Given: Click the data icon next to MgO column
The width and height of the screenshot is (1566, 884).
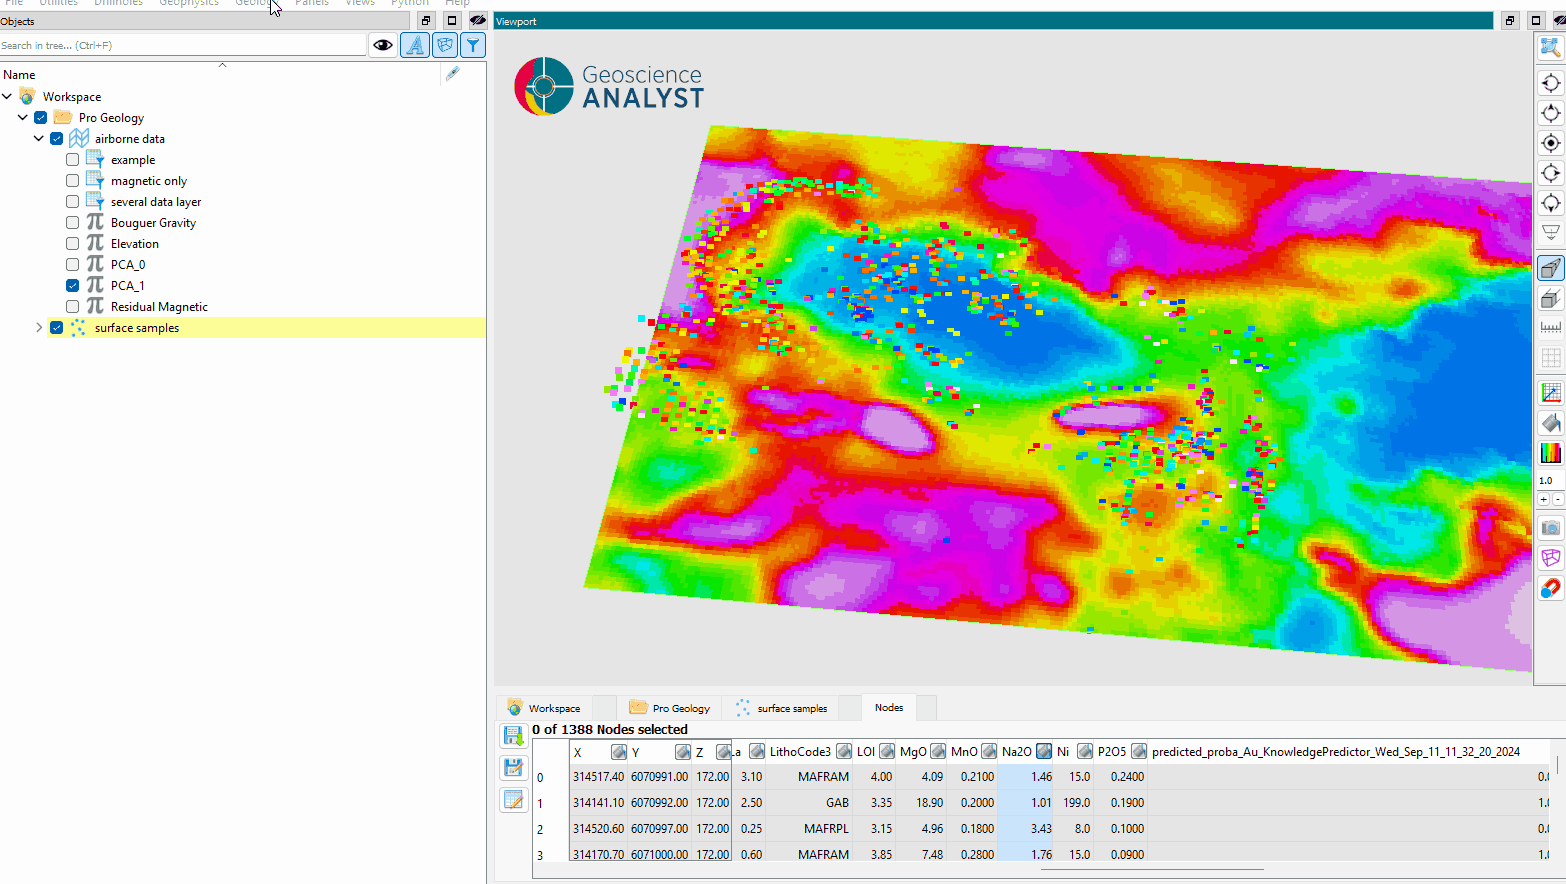Looking at the screenshot, I should click(937, 751).
